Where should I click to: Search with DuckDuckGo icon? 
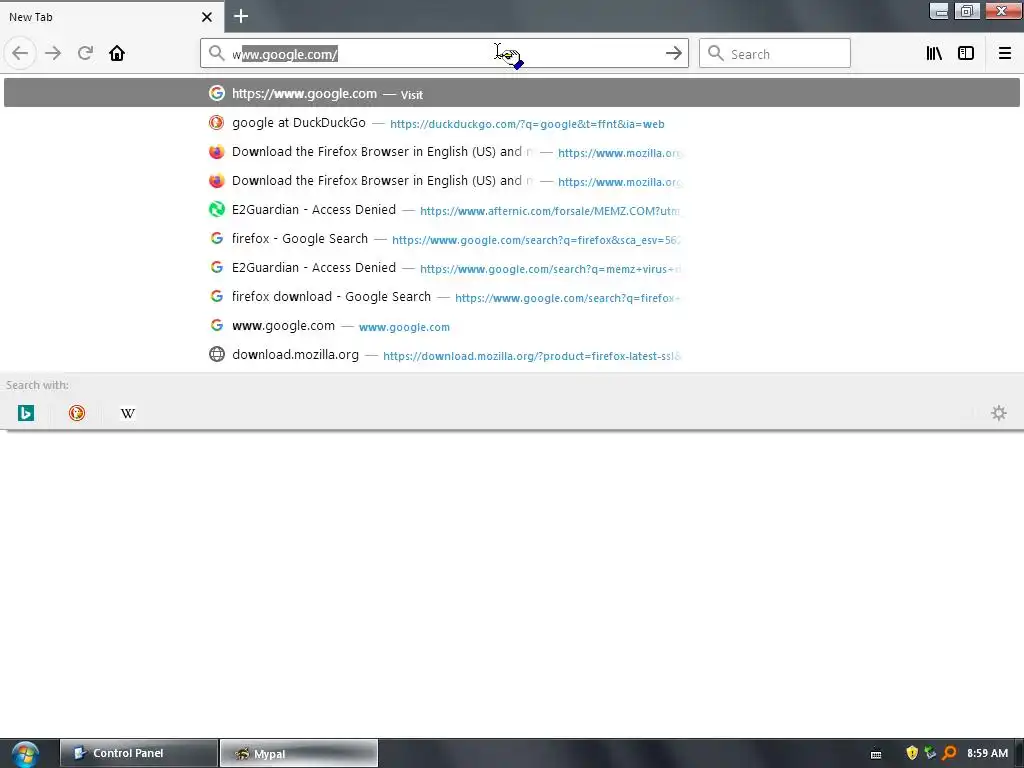tap(77, 413)
